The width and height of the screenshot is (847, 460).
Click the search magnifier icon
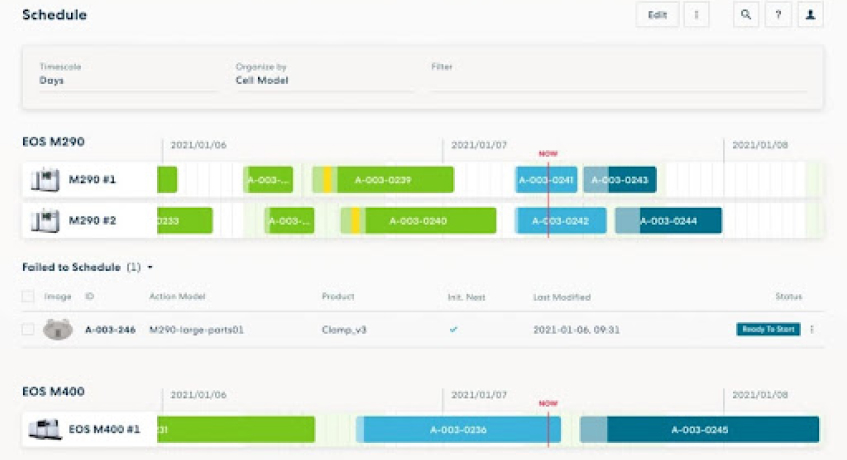[746, 15]
